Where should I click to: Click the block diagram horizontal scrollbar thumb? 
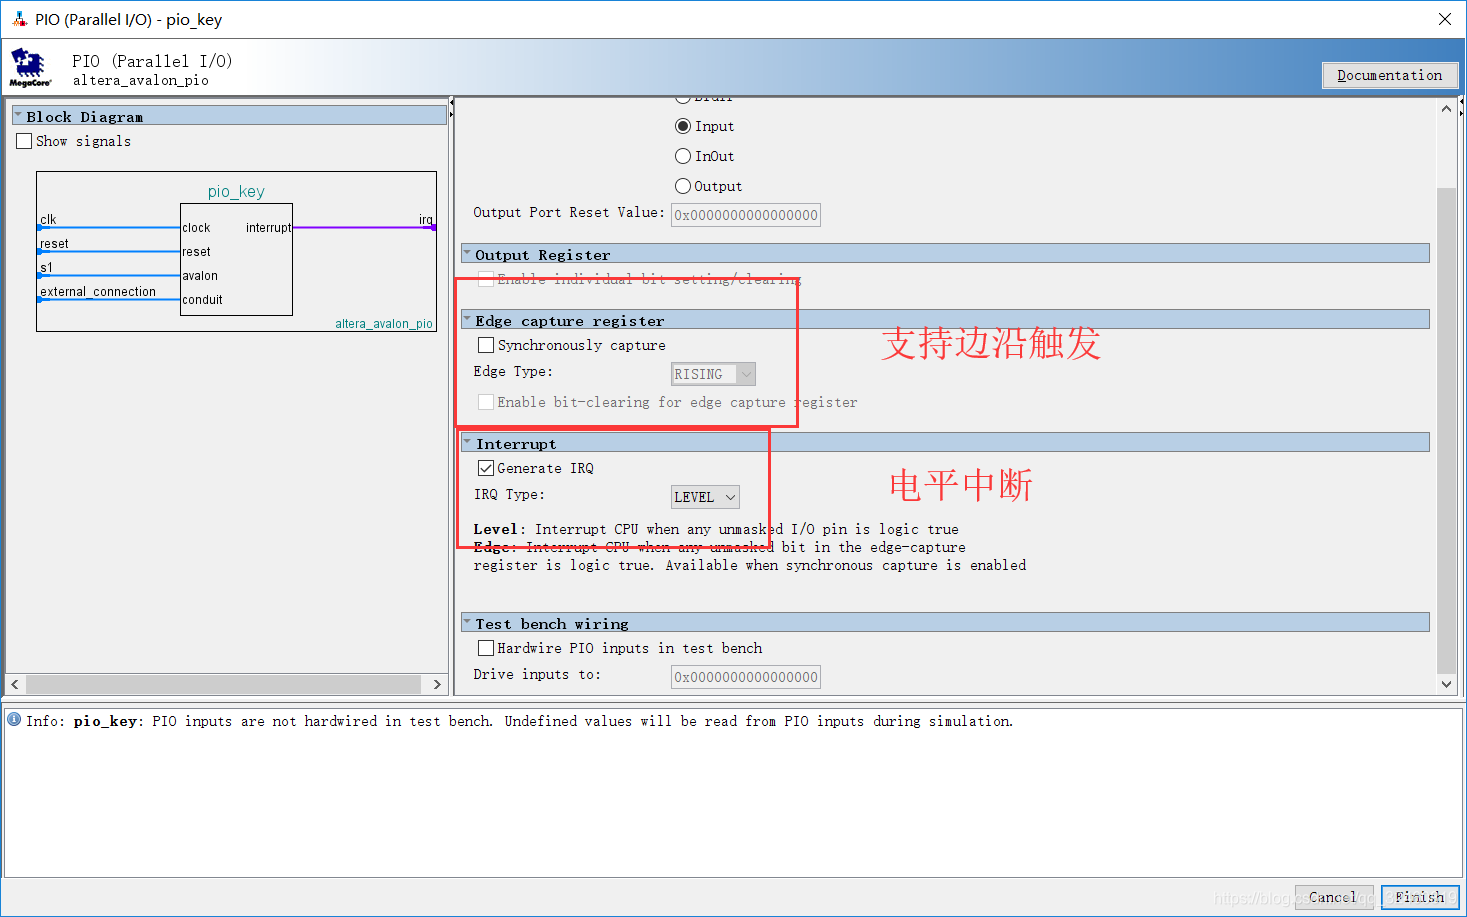coord(223,684)
